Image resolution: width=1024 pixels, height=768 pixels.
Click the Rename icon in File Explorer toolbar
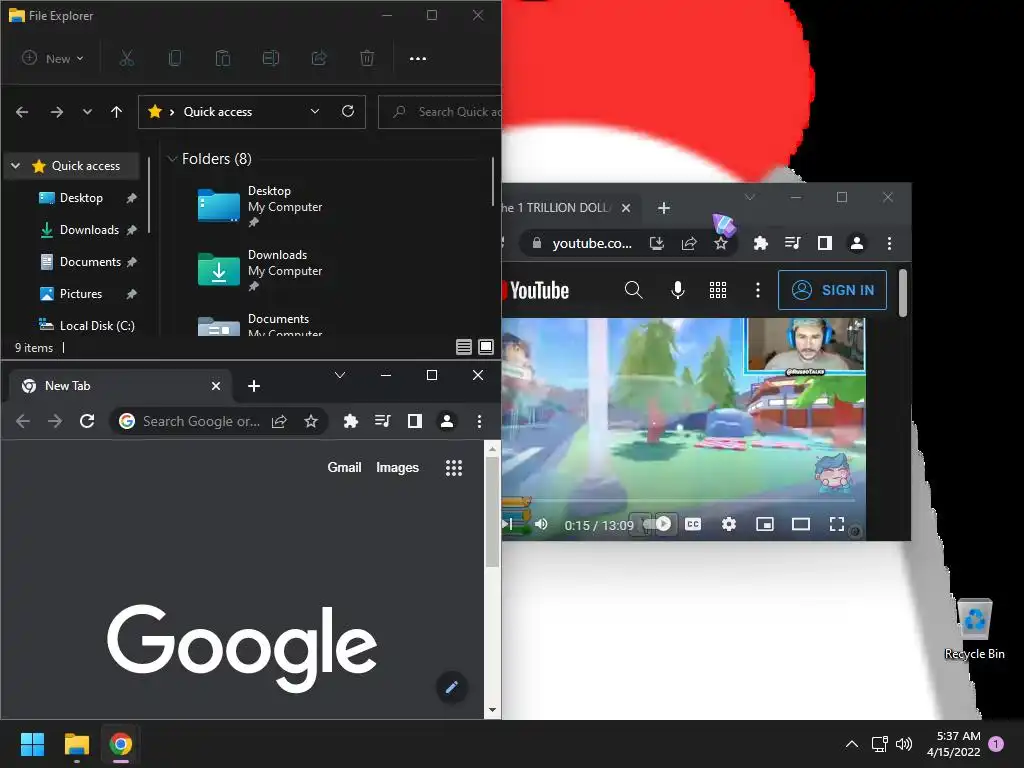click(270, 58)
